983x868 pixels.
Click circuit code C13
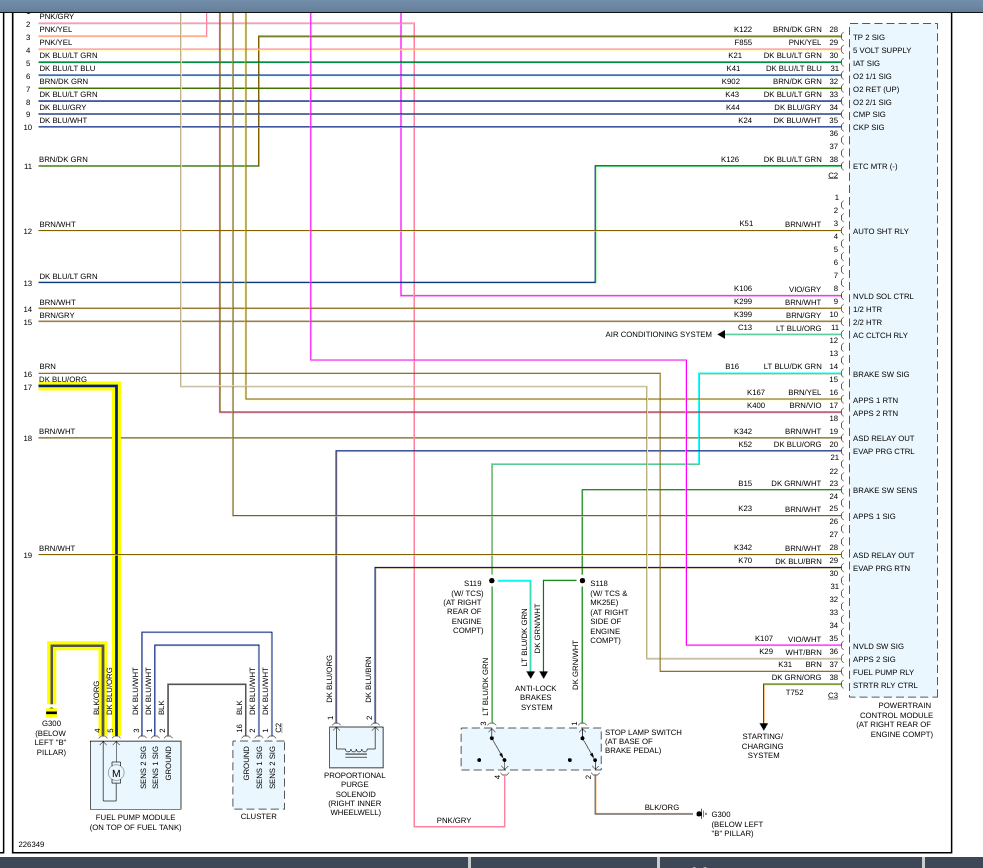745,328
